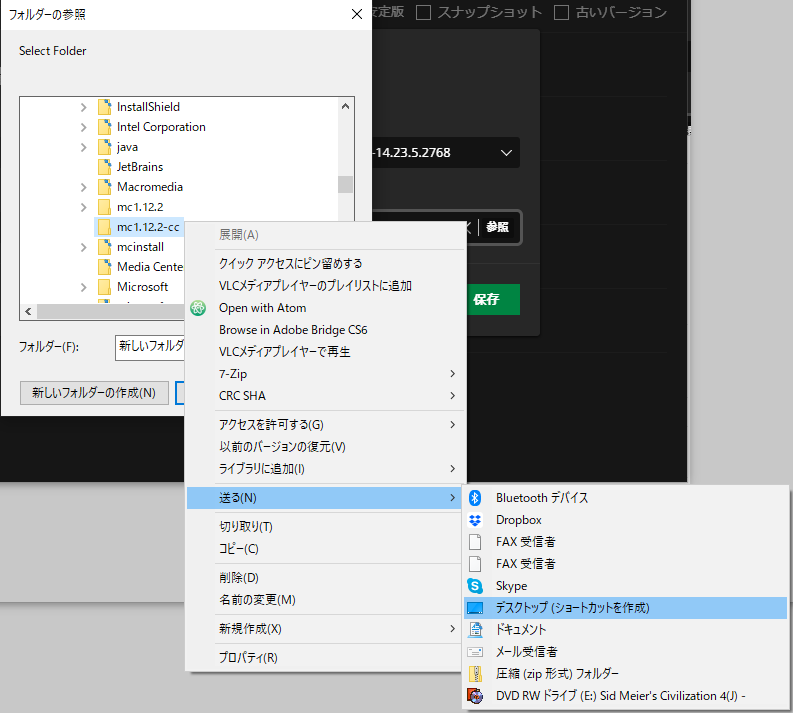Click the folder tree scroll-up arrow

tap(345, 106)
